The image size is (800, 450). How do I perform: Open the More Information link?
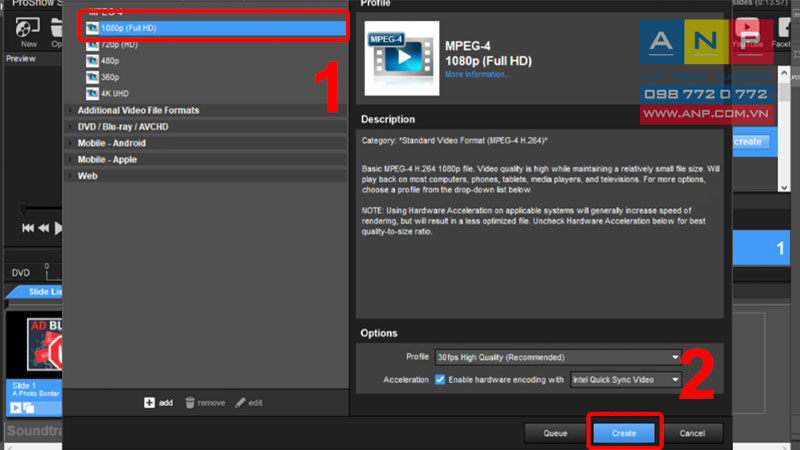[477, 74]
